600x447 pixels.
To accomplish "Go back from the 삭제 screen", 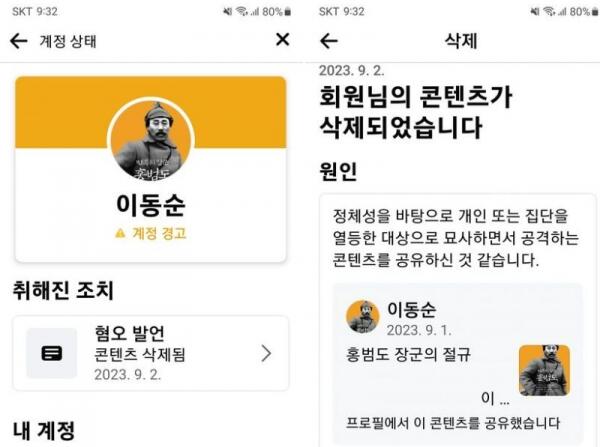I will 329,41.
